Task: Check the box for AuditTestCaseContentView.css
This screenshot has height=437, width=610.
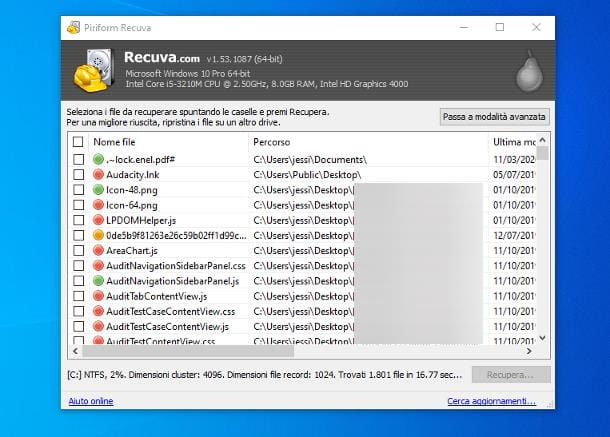Action: (79, 311)
